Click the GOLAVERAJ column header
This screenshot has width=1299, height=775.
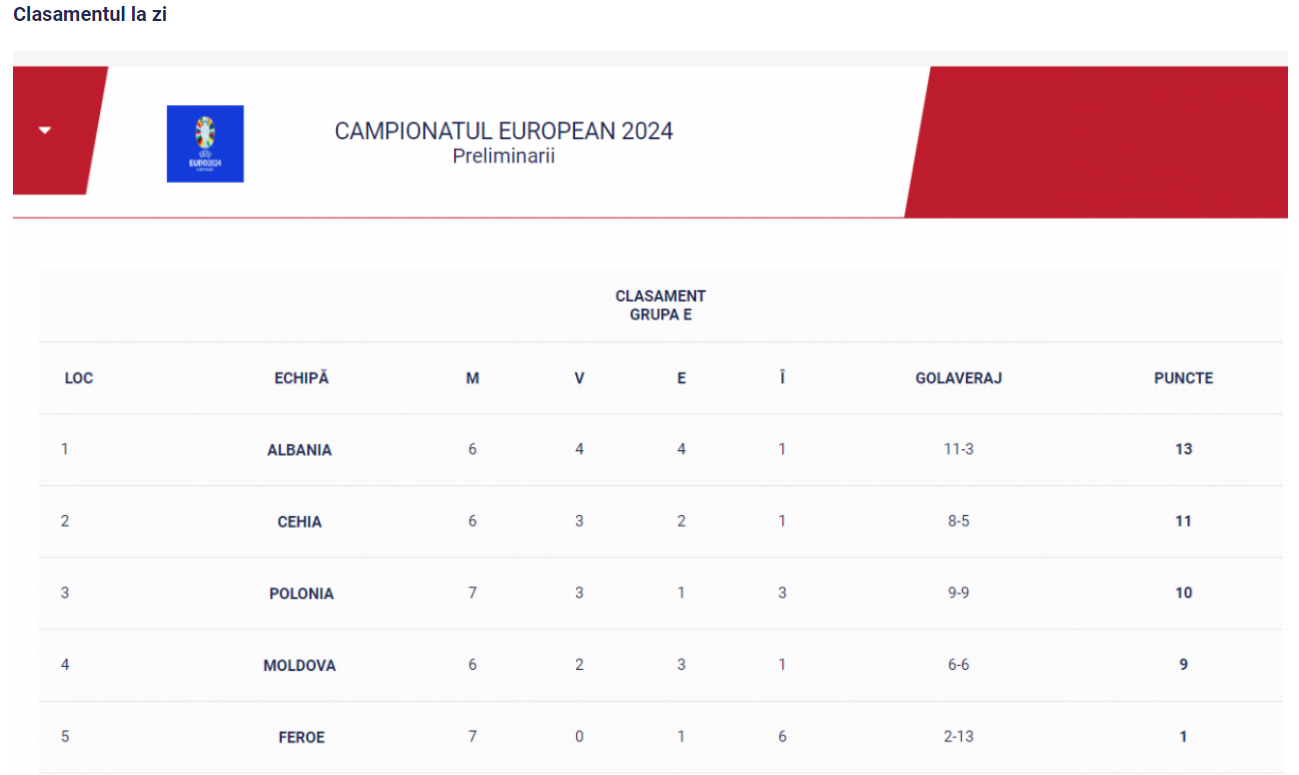click(959, 378)
